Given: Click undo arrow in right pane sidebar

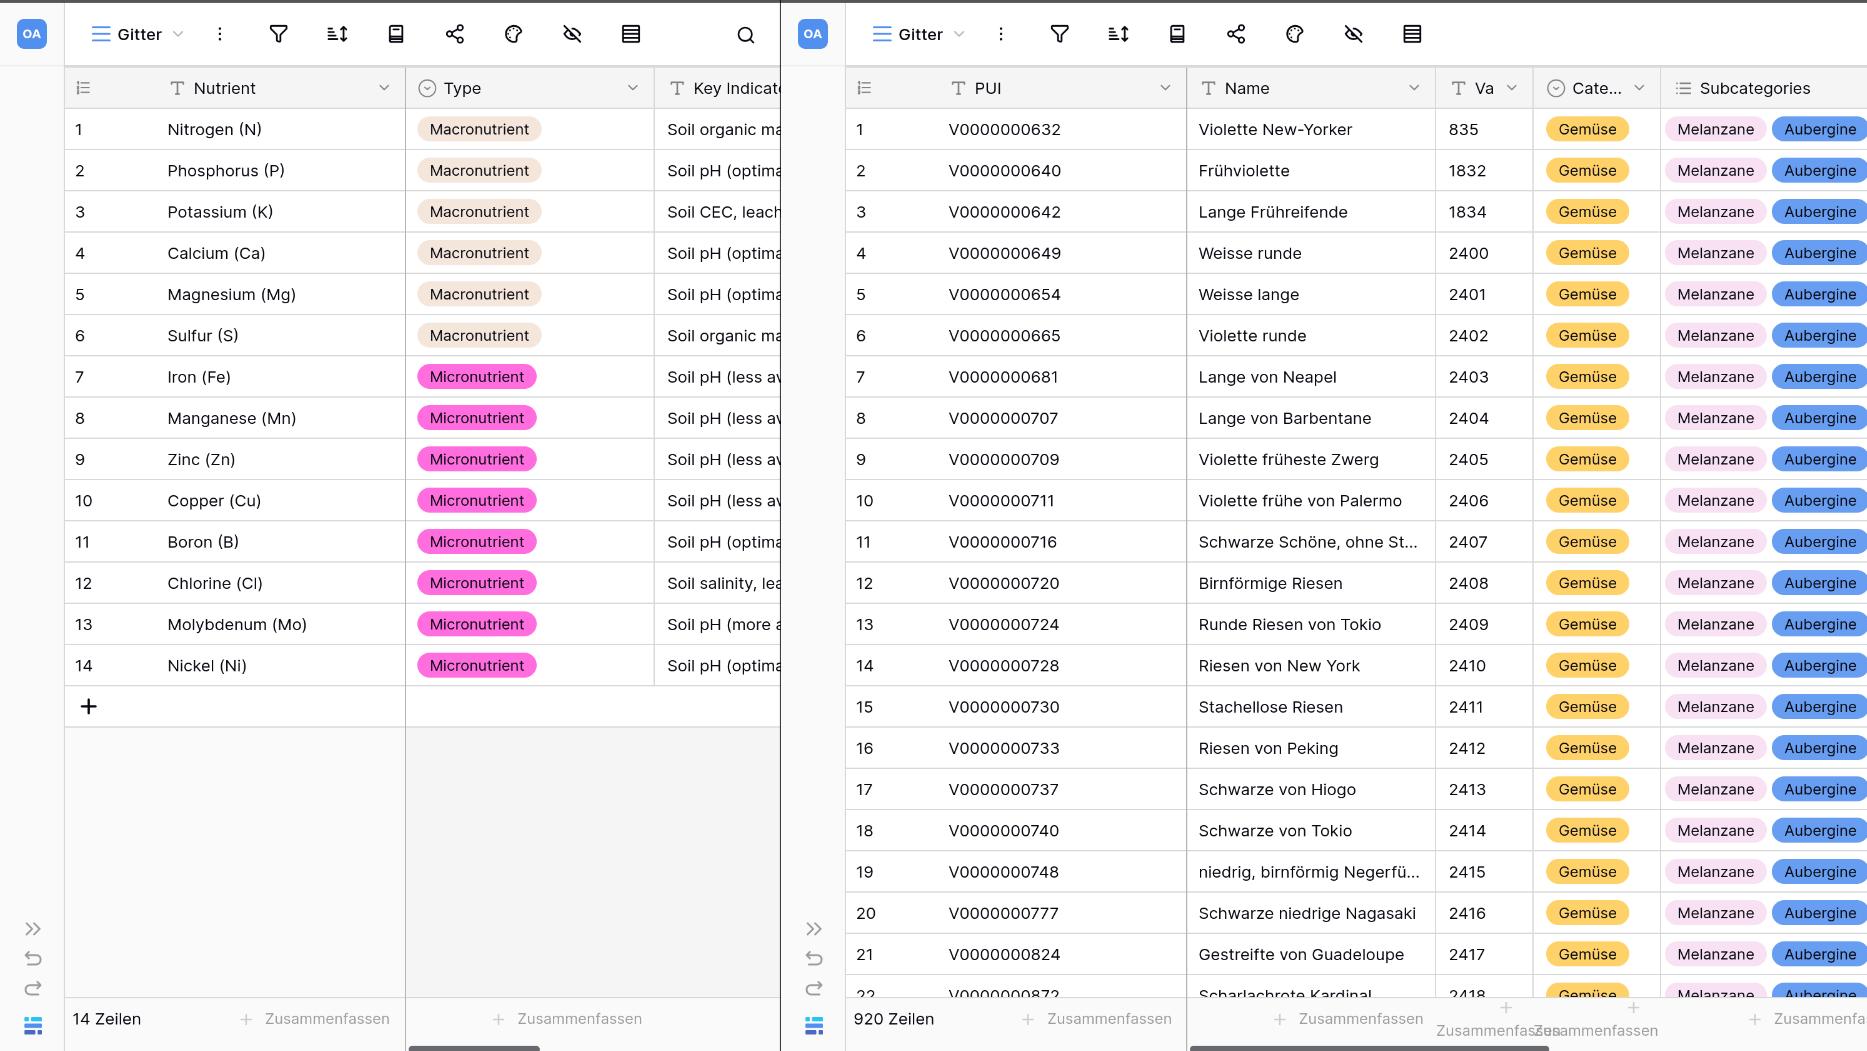Looking at the screenshot, I should 814,959.
